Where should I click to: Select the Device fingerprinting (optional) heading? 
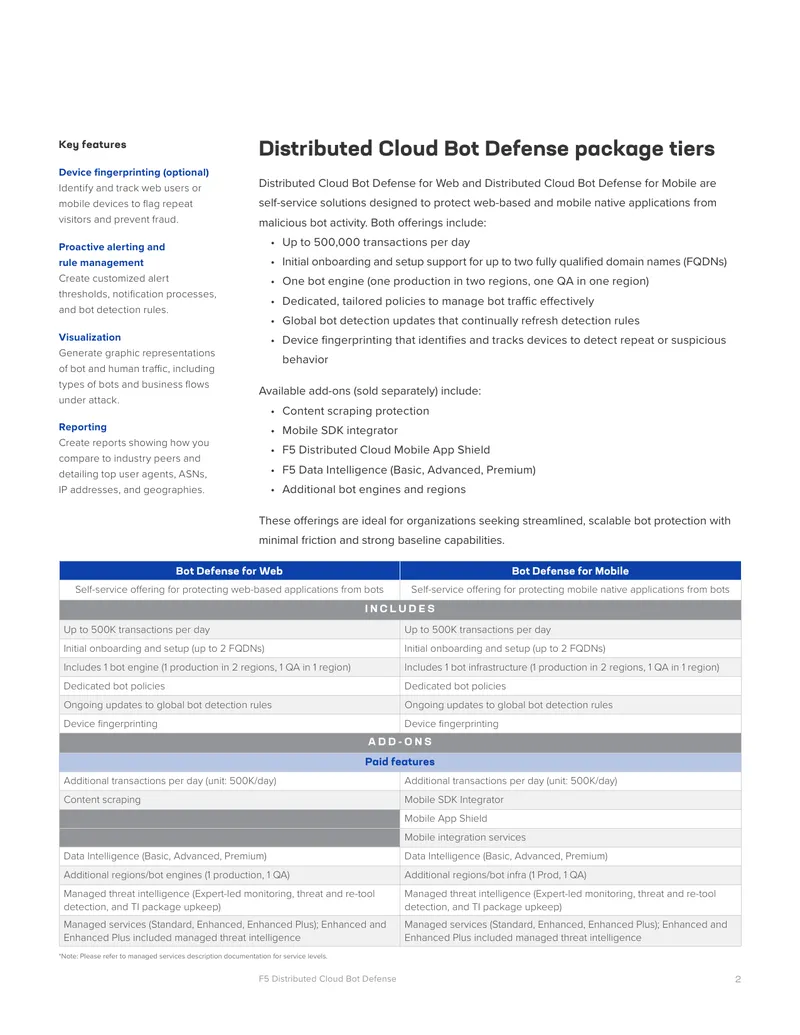[x=133, y=172]
